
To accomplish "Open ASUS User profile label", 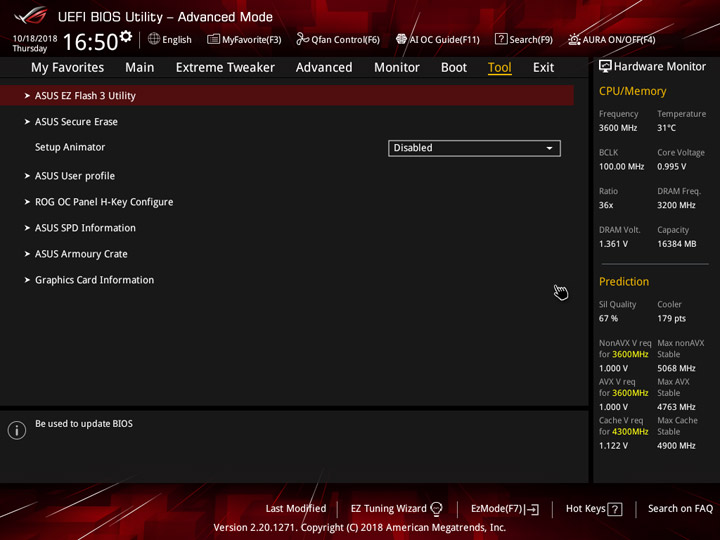I will [x=75, y=176].
